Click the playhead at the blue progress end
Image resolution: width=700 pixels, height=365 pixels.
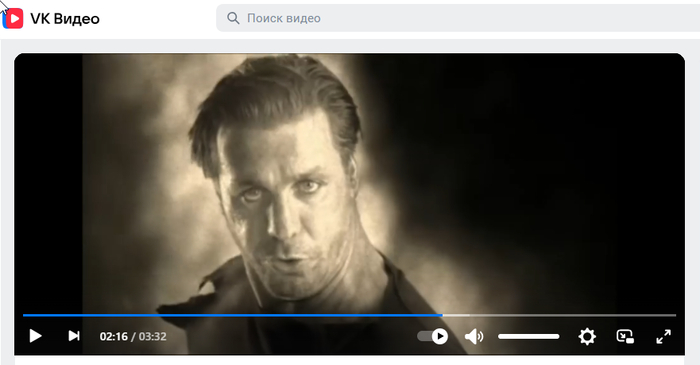tap(442, 315)
